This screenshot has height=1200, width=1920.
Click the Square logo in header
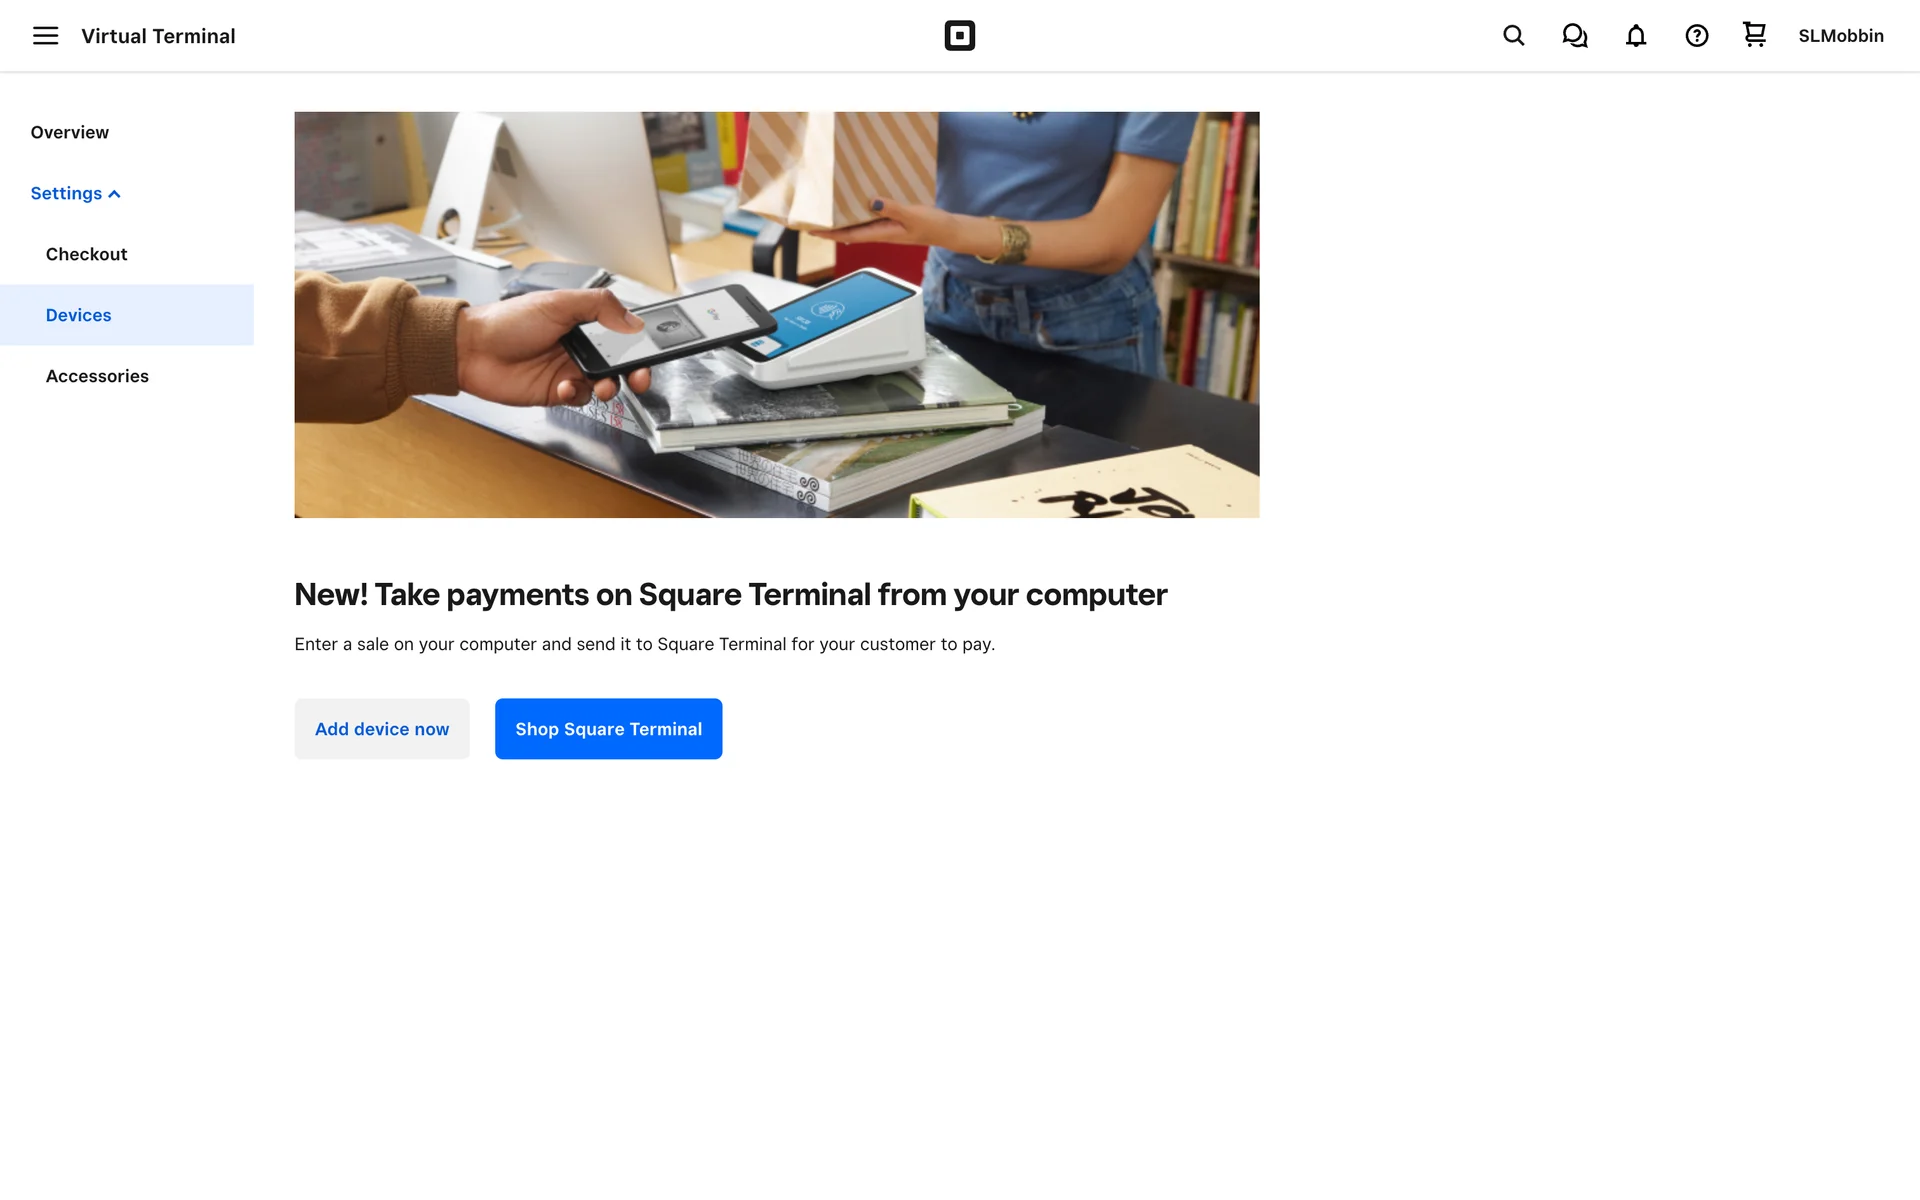(x=959, y=36)
